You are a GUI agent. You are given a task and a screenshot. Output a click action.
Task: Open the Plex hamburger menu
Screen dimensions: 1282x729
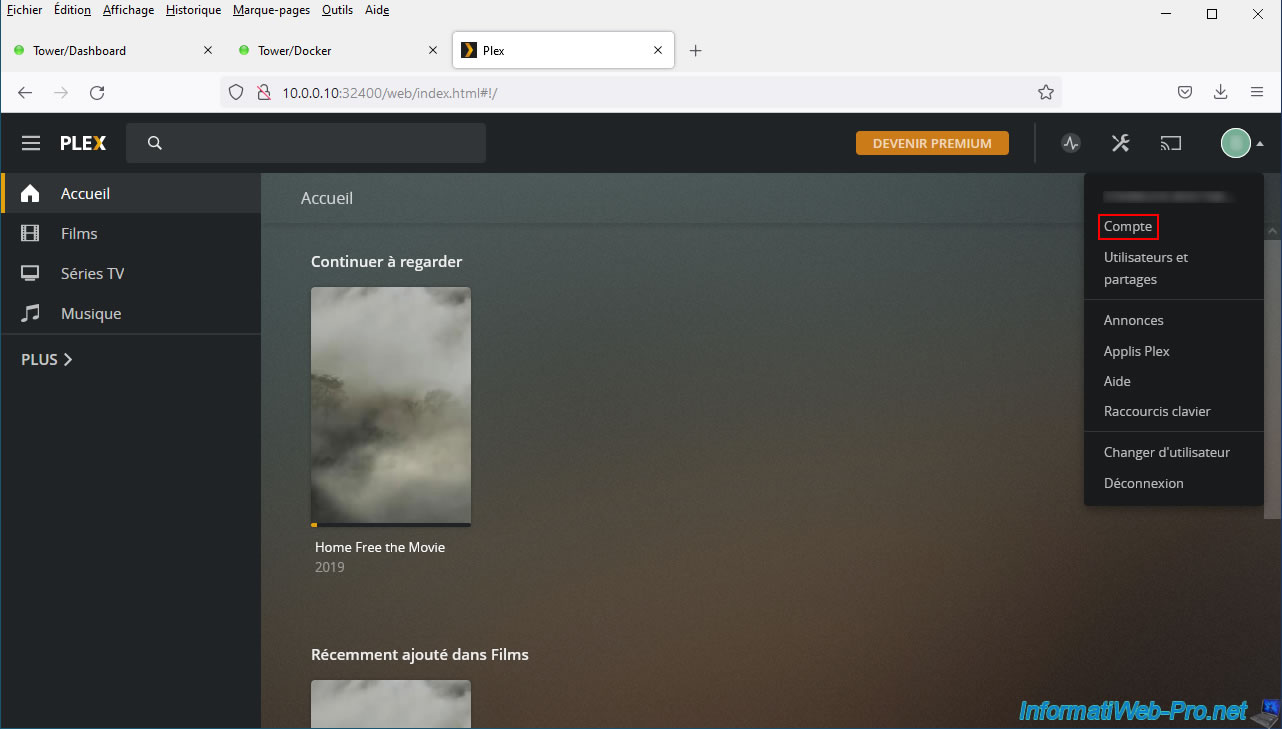click(31, 143)
